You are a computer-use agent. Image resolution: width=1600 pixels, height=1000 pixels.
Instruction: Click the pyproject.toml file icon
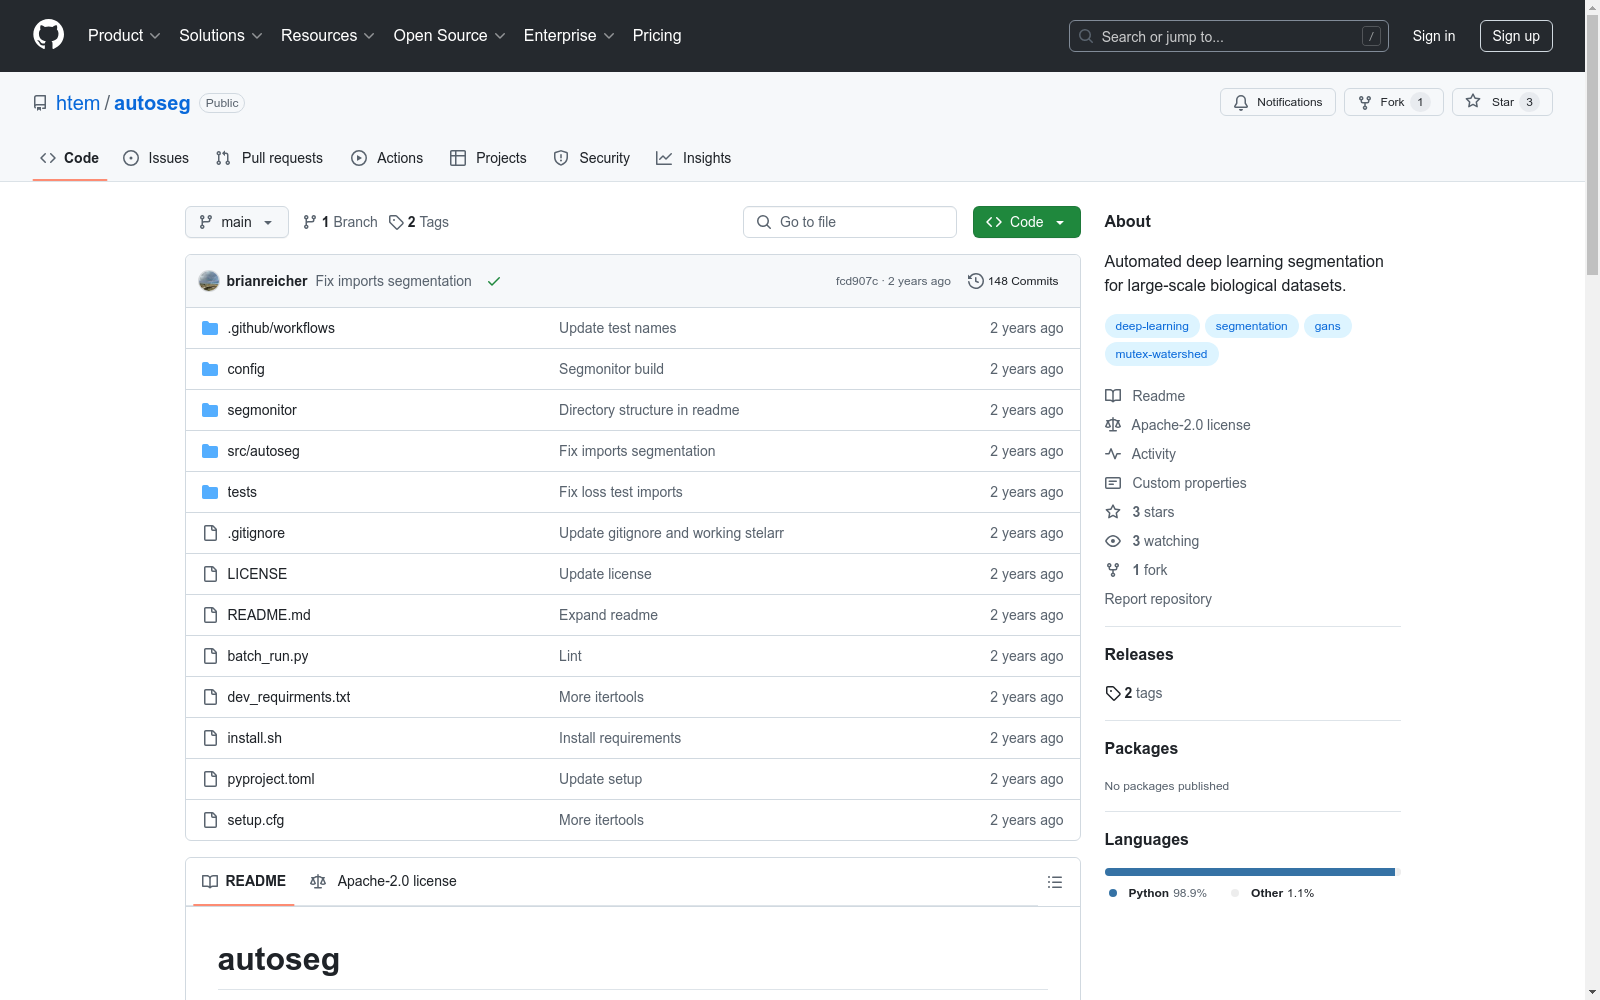tap(210, 779)
